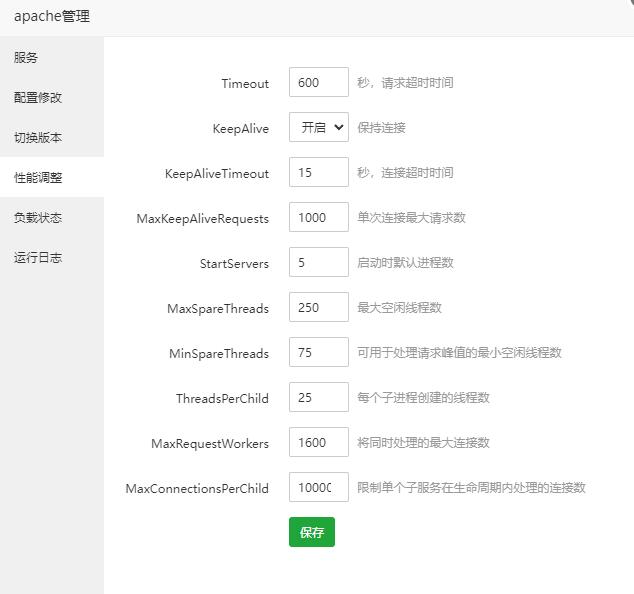Click the 启动时默认进程数 hint text
Screen dimensions: 634x594
(x=405, y=262)
